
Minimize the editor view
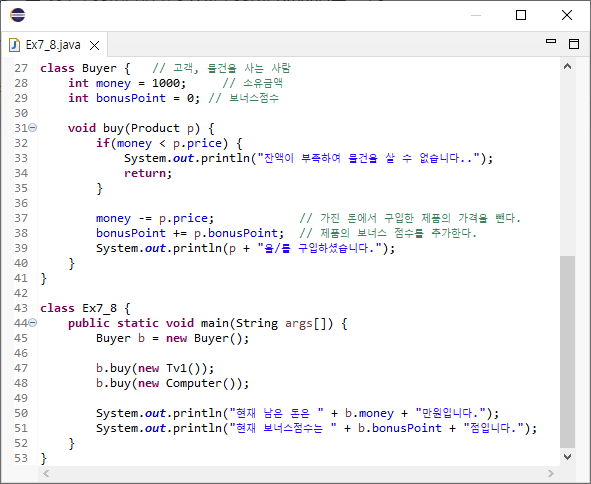551,41
